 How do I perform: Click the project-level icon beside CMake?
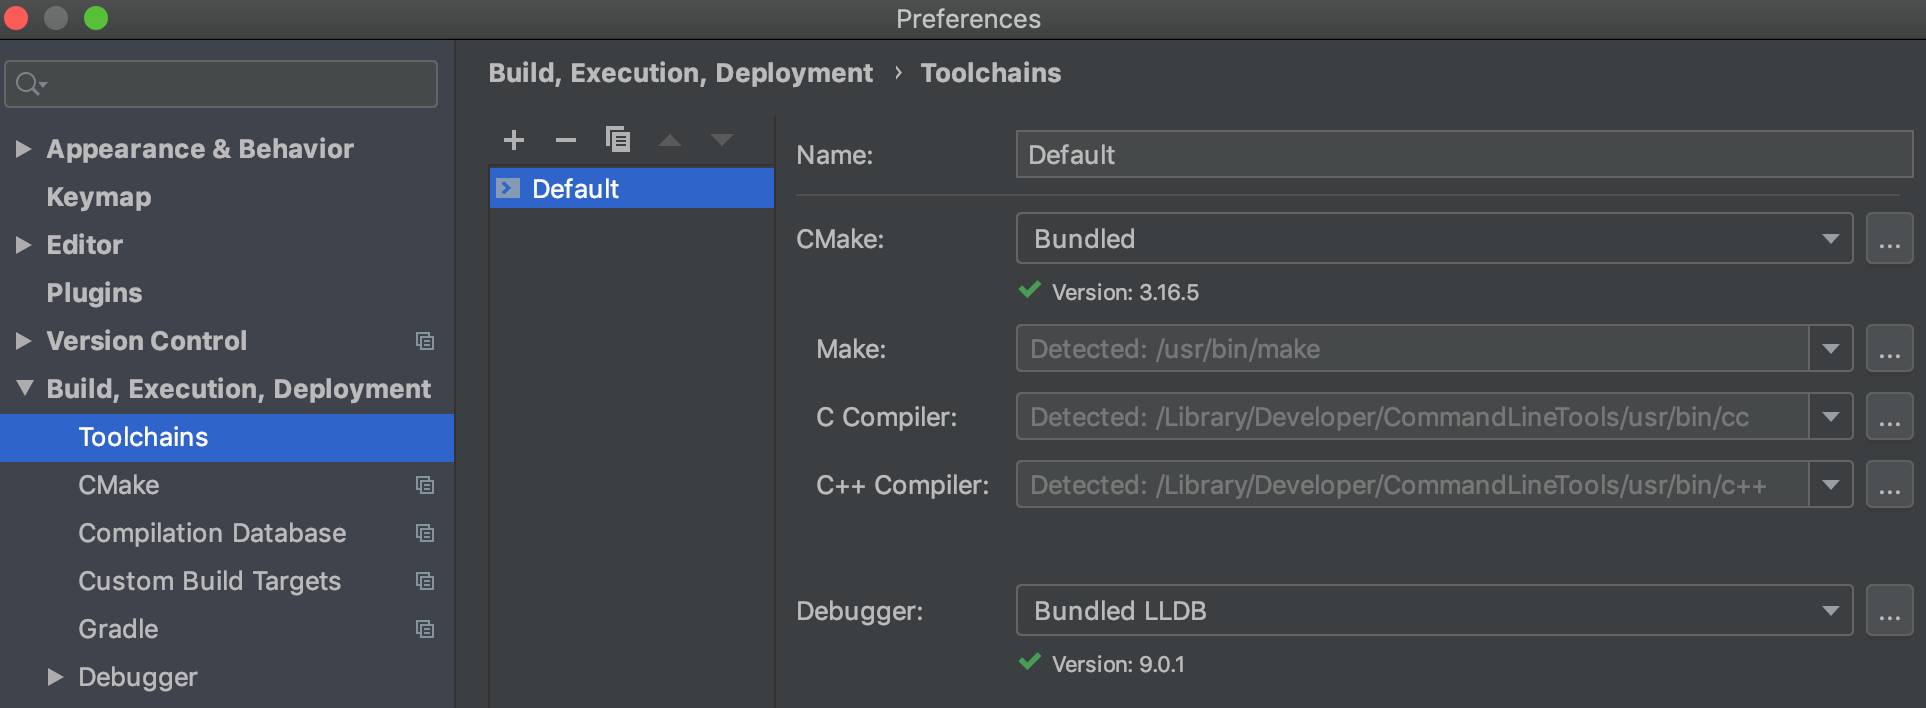[425, 485]
